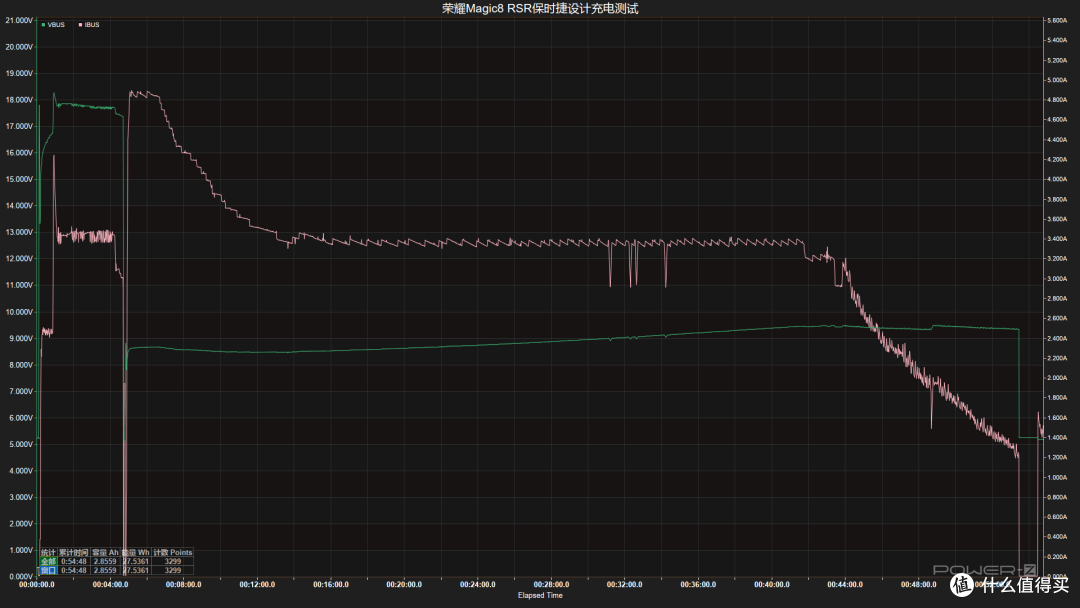Click the 00:28:00.0 time axis tick
Image resolution: width=1080 pixels, height=608 pixels.
(551, 585)
